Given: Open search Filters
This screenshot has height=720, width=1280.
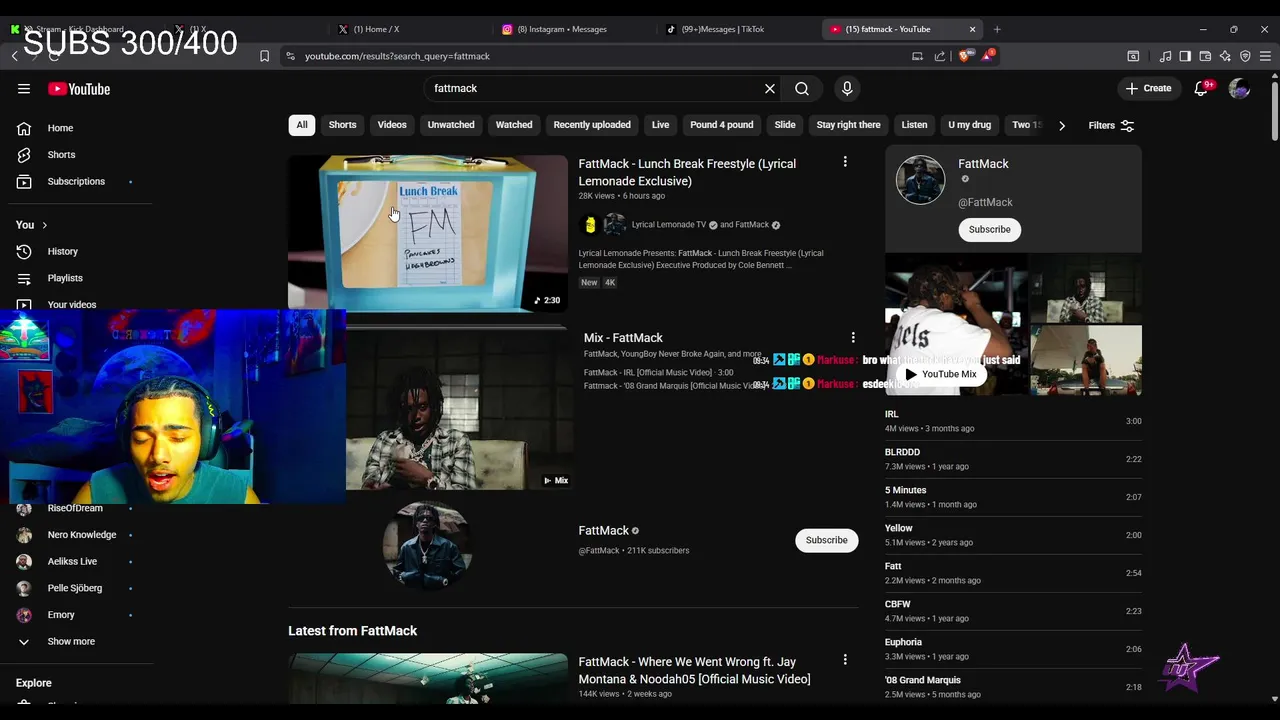Looking at the screenshot, I should 1111,126.
